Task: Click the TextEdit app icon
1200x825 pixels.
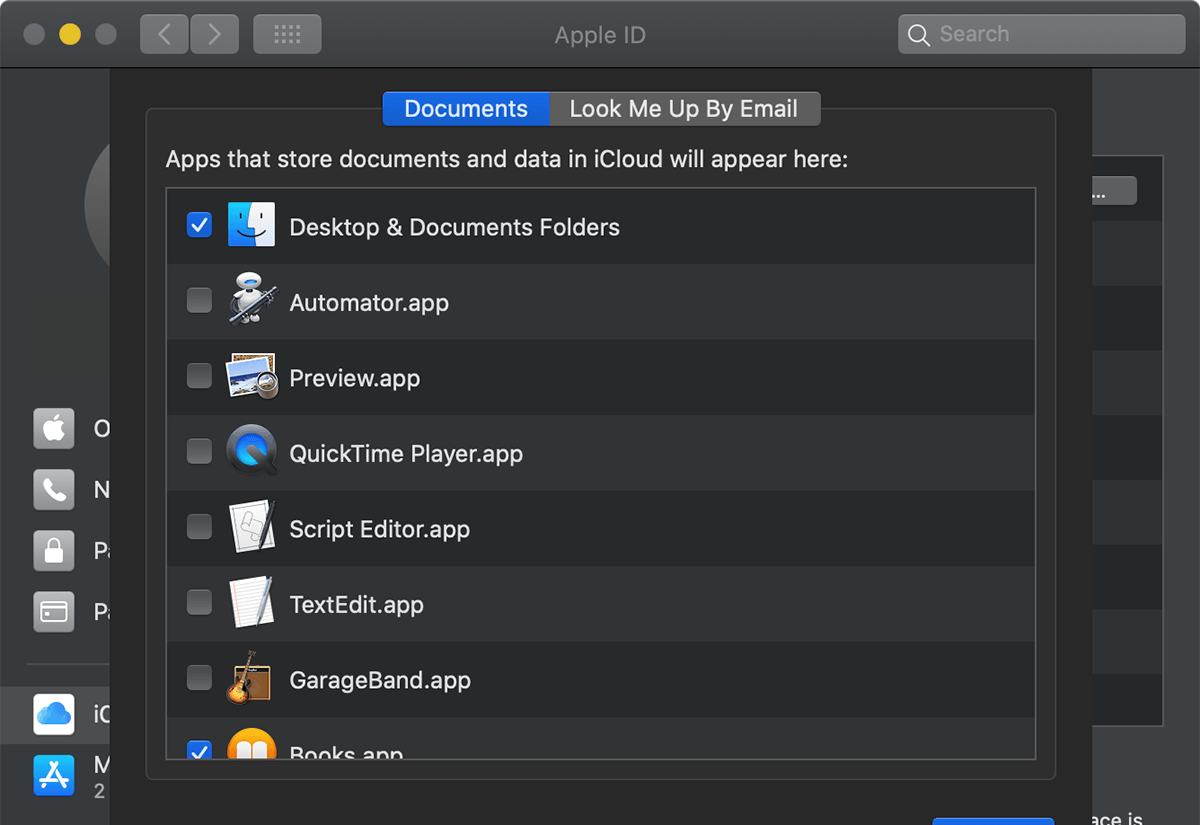Action: click(251, 603)
